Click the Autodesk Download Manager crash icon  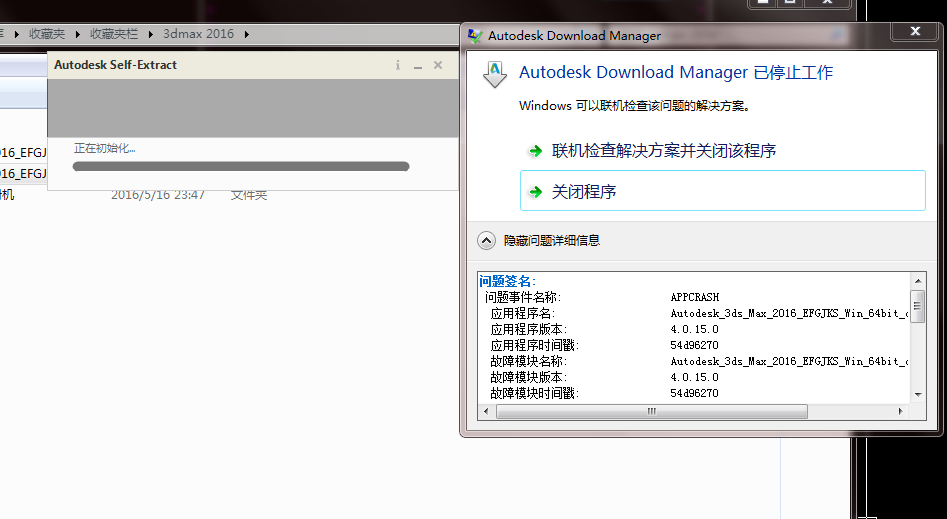pos(495,74)
